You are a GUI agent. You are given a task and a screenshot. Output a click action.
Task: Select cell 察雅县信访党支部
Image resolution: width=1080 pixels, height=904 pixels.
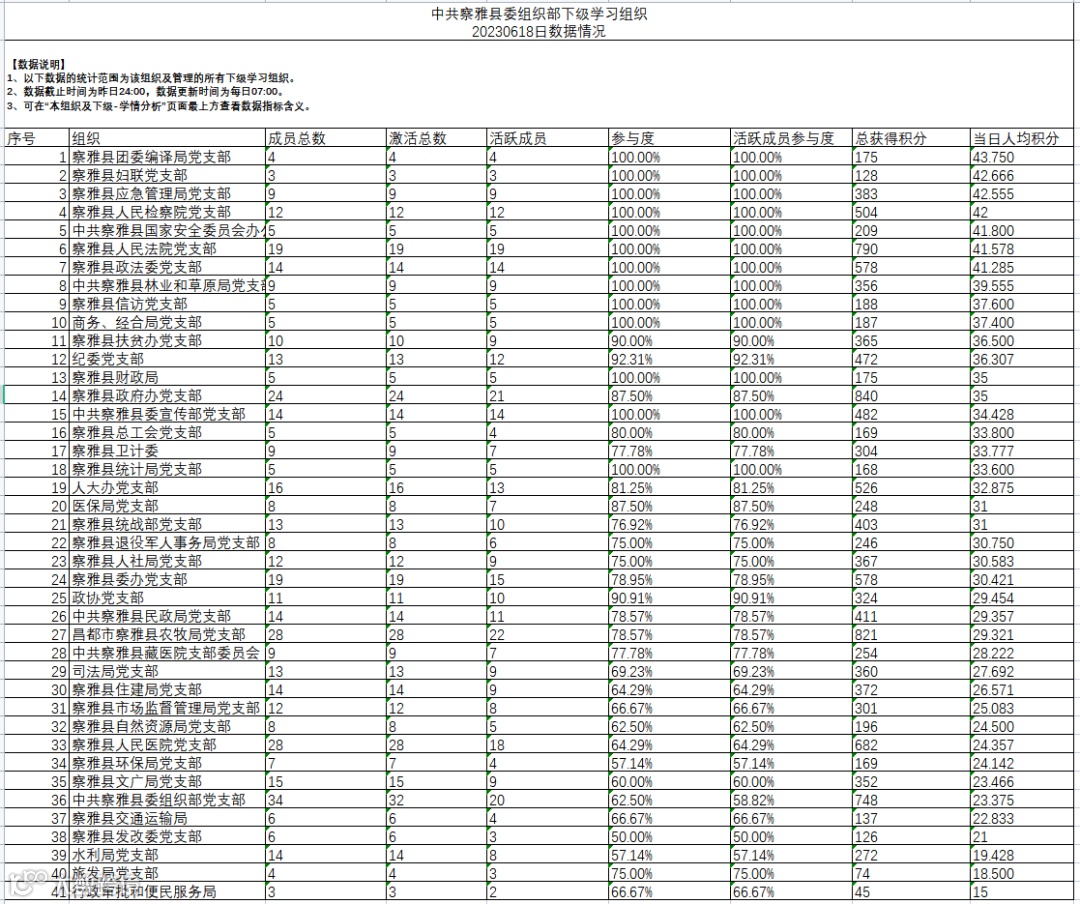[167, 304]
